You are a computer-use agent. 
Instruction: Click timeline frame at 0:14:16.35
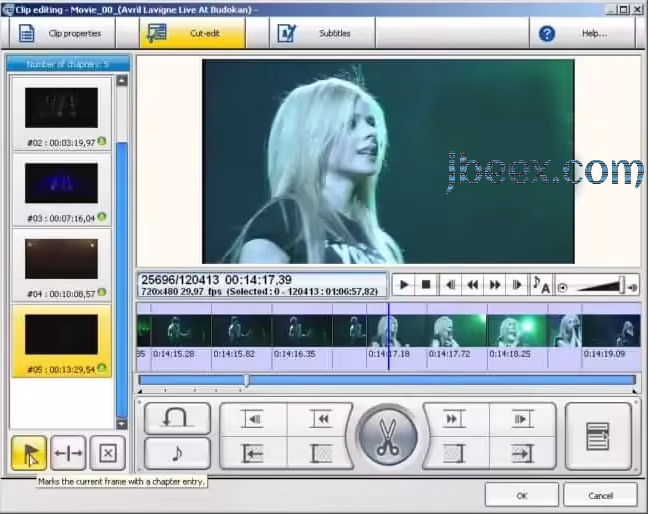tap(302, 331)
